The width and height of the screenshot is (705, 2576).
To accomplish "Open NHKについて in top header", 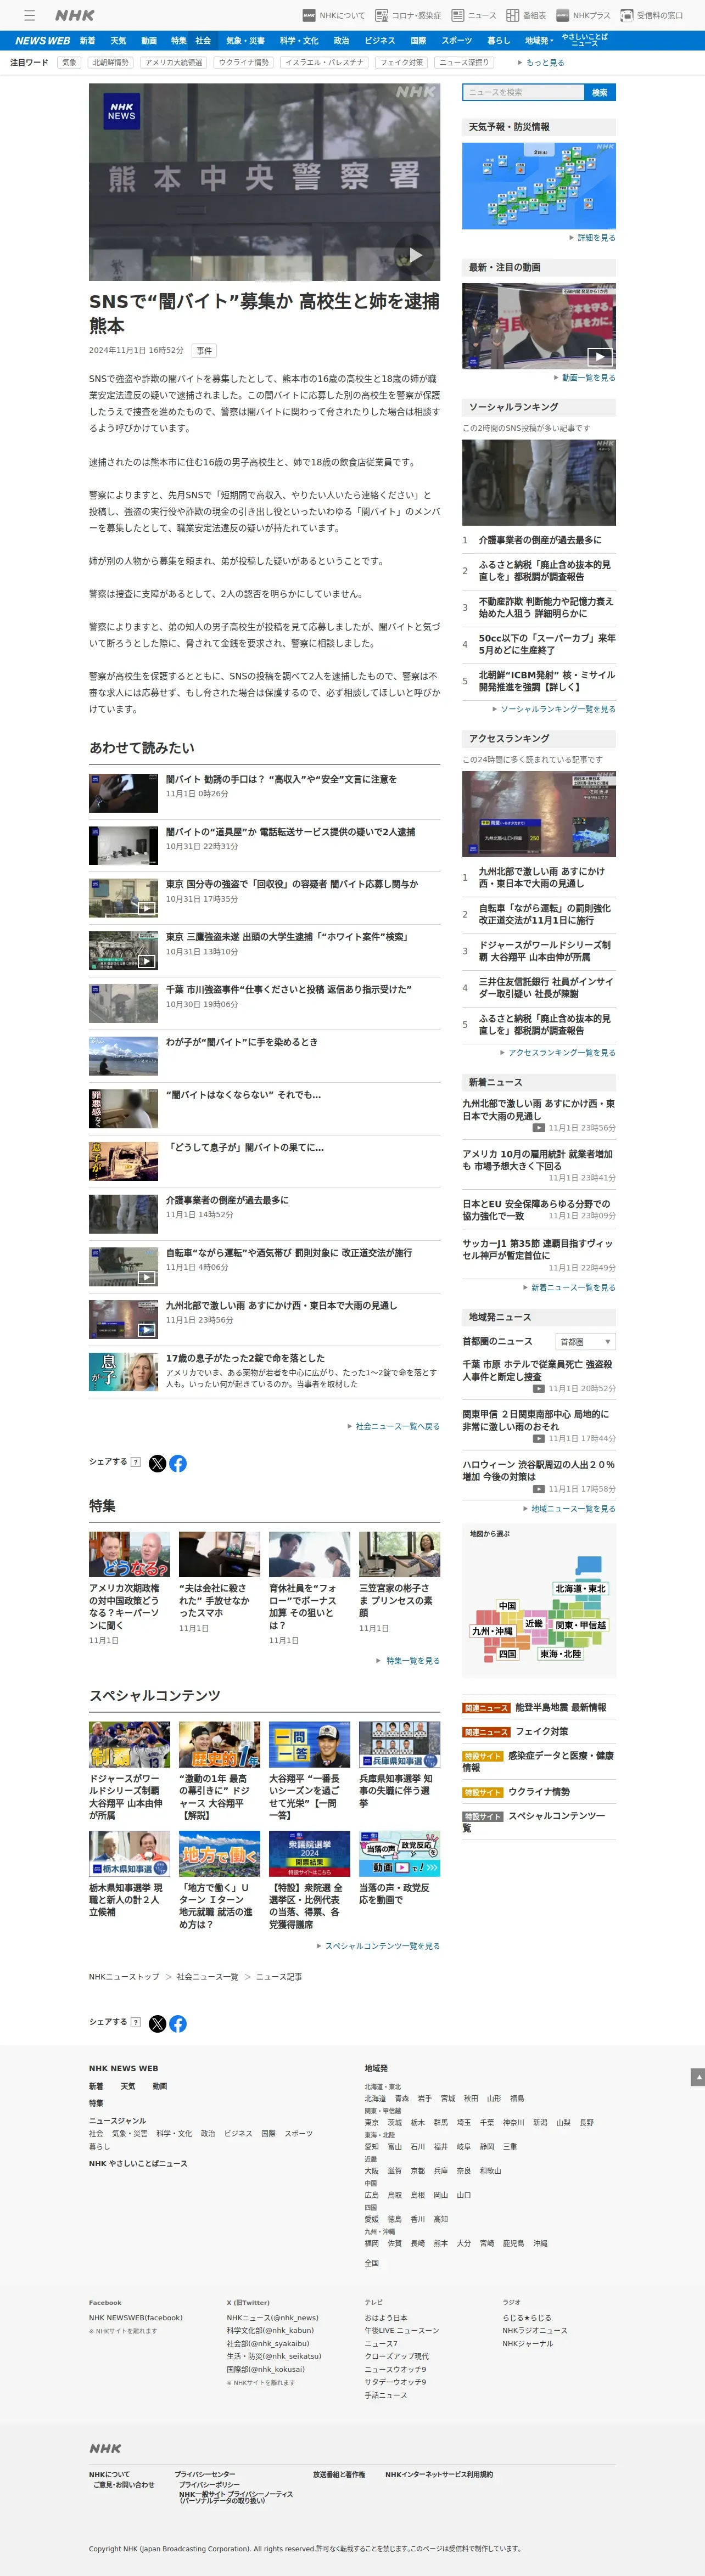I will click(x=334, y=15).
